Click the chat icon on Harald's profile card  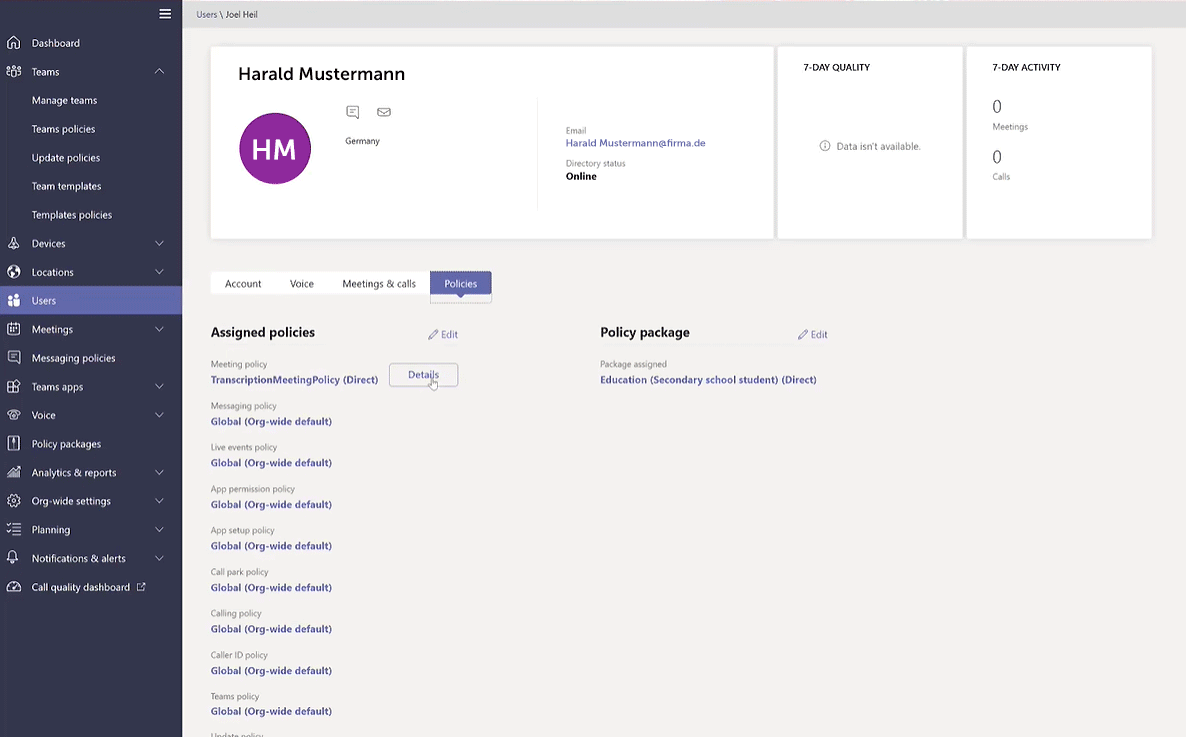(x=352, y=112)
